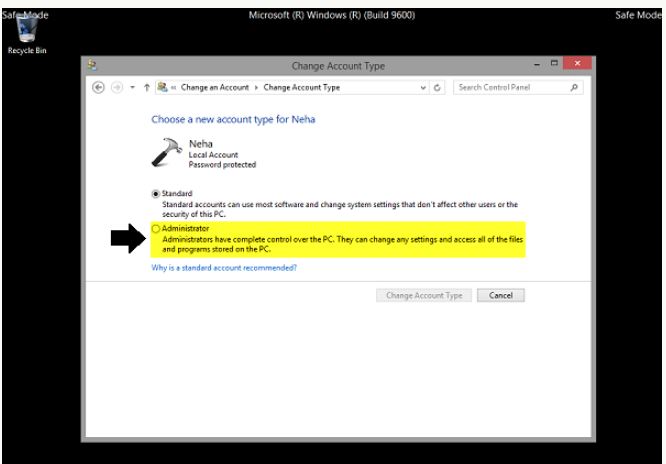Click the breadcrumb separator arrow after Change an Account
Viewport: 666px width, 464px height.
pyautogui.click(x=256, y=88)
